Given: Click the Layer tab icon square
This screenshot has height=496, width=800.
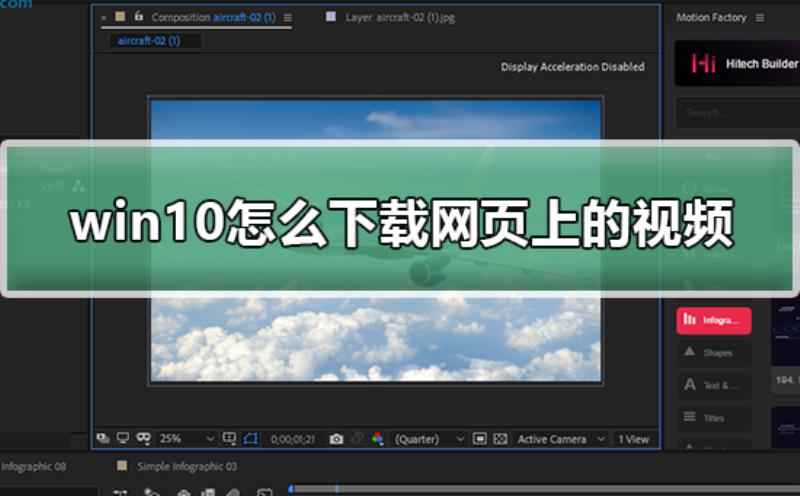Looking at the screenshot, I should click(331, 17).
